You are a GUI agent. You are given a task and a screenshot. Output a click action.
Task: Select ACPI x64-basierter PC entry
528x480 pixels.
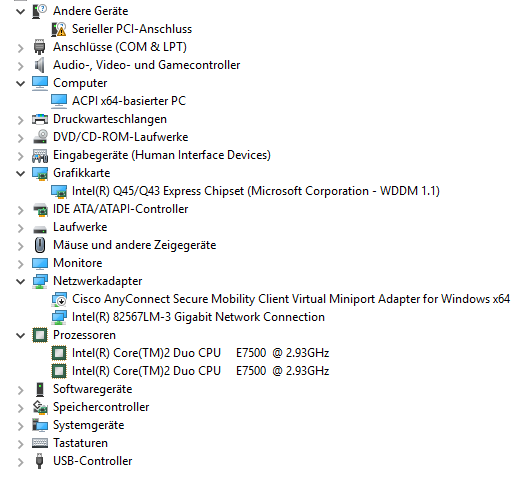click(x=129, y=101)
